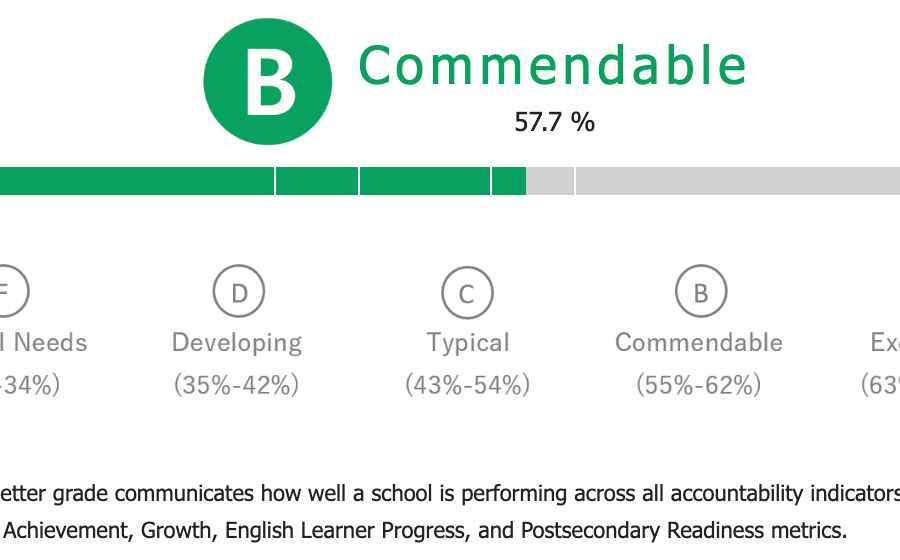Click the long gray unfilled progress segment
This screenshot has height=560, width=900.
[x=738, y=181]
